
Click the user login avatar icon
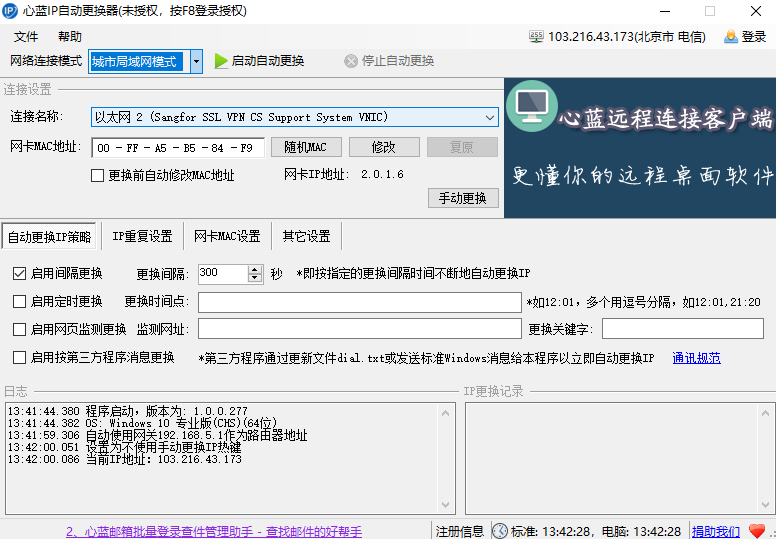[731, 37]
